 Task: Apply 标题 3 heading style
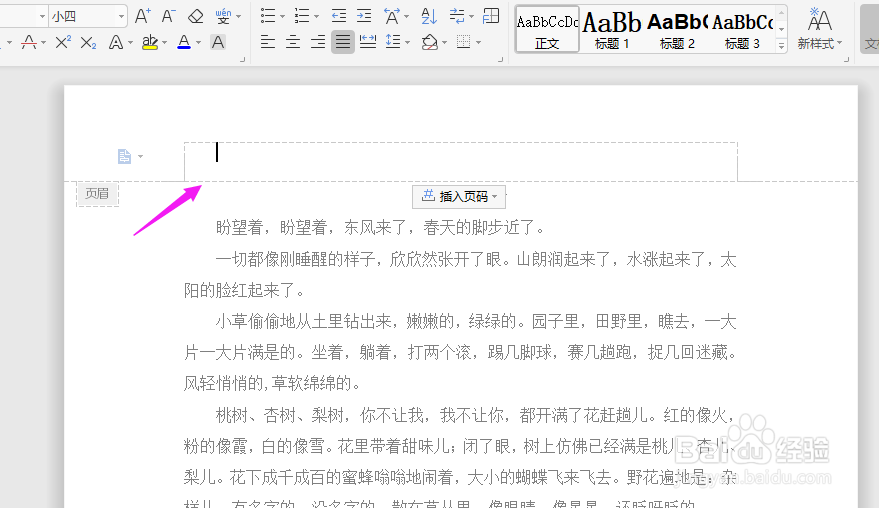[x=742, y=30]
